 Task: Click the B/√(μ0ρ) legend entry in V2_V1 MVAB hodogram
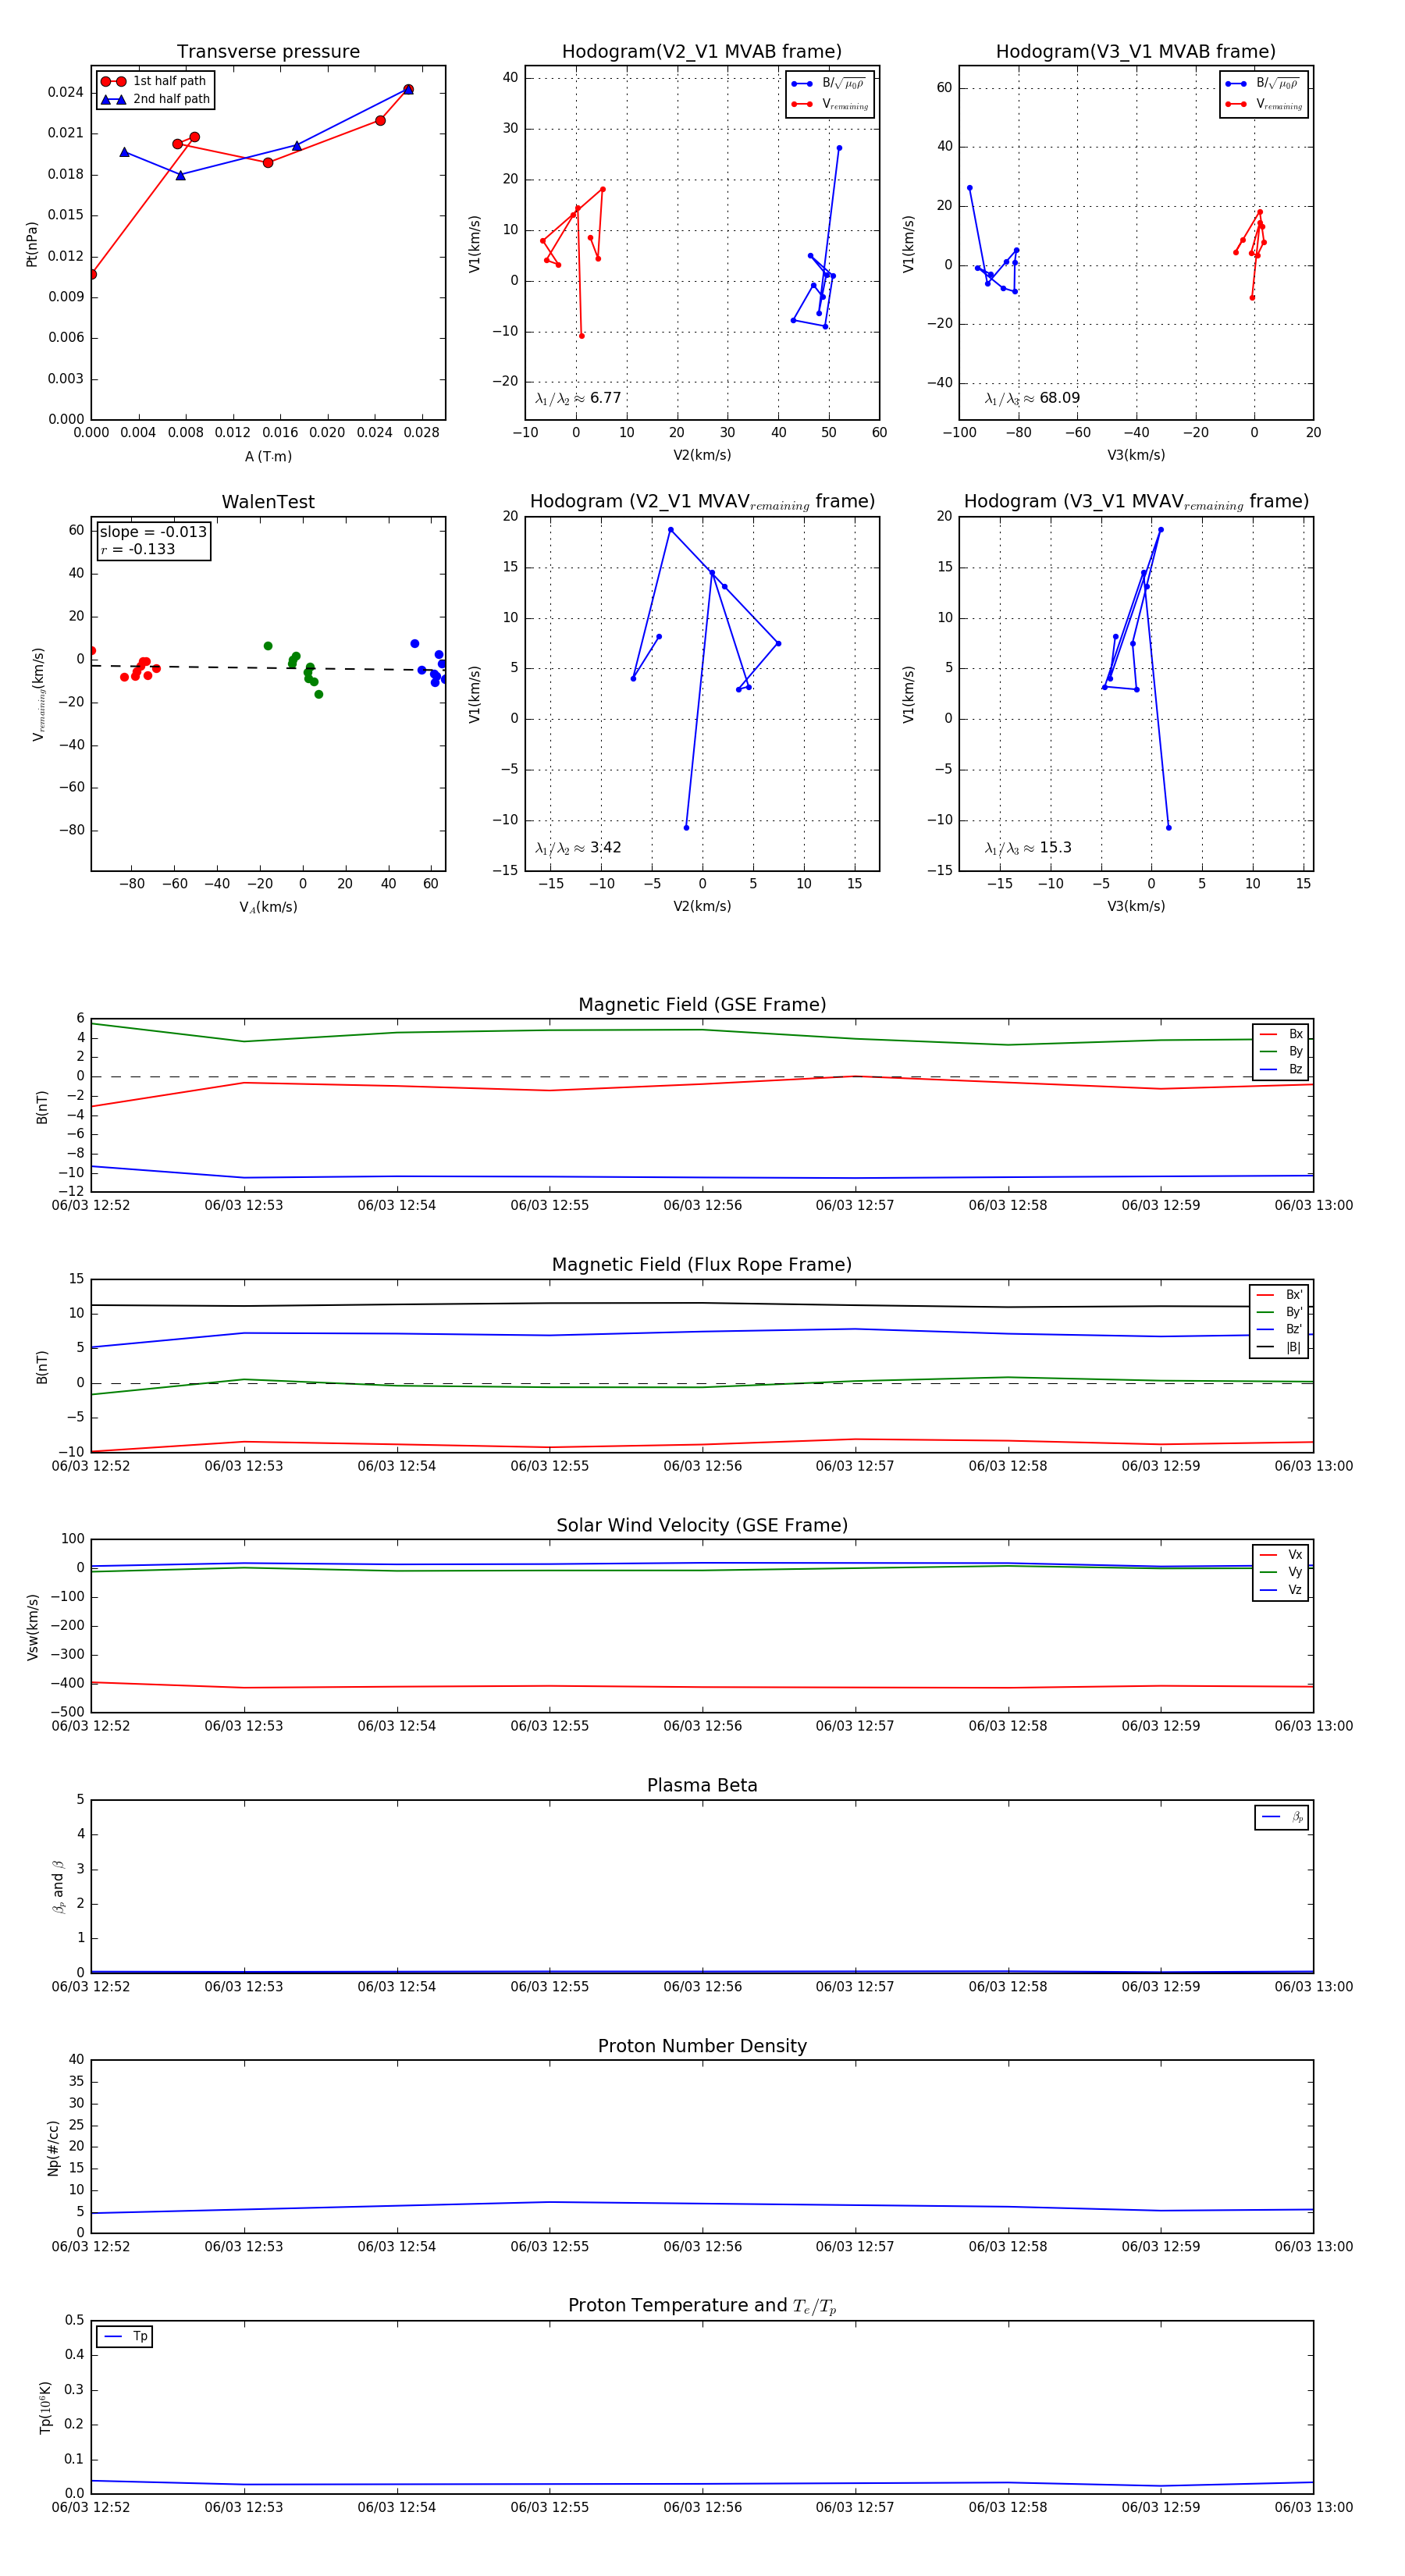tap(830, 84)
